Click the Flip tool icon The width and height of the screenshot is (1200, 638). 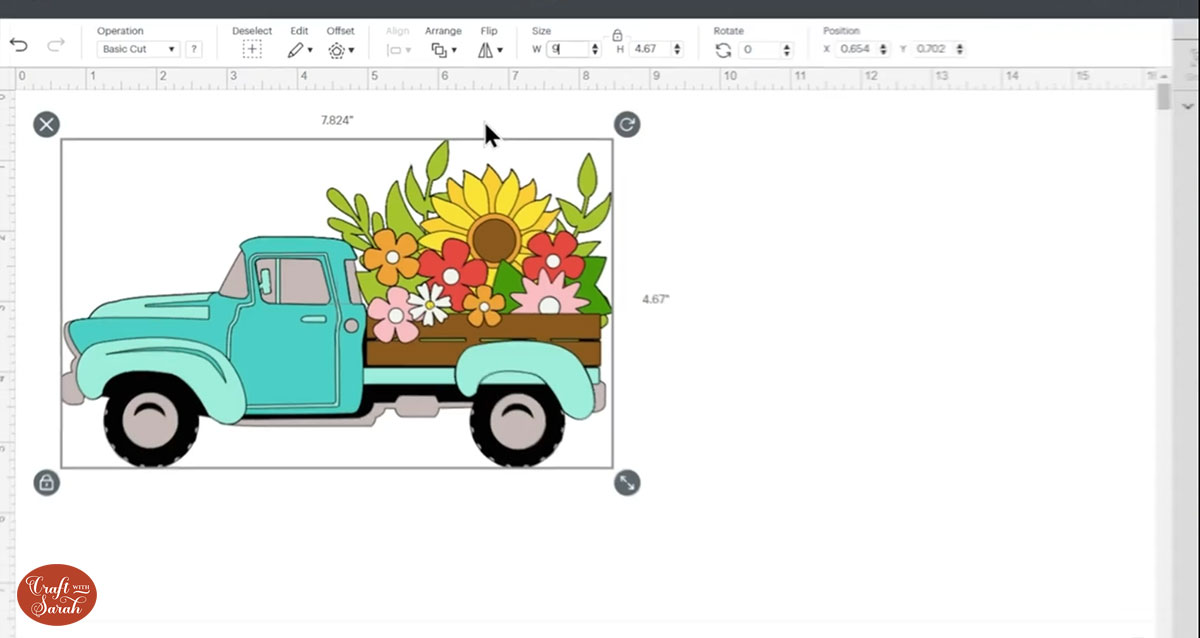pos(487,48)
